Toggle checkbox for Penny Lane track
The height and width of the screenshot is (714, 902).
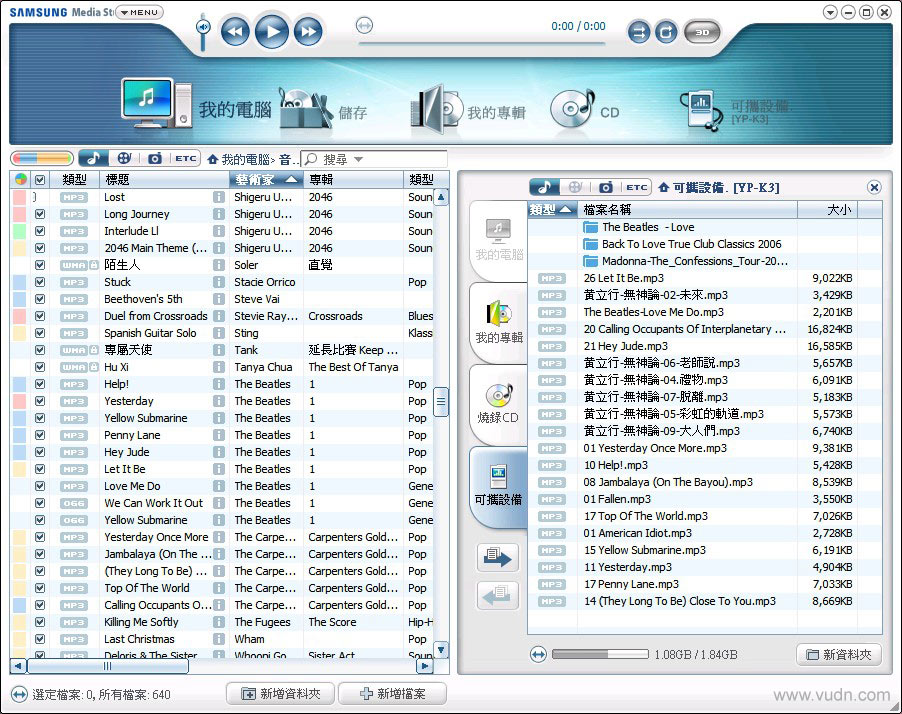40,435
